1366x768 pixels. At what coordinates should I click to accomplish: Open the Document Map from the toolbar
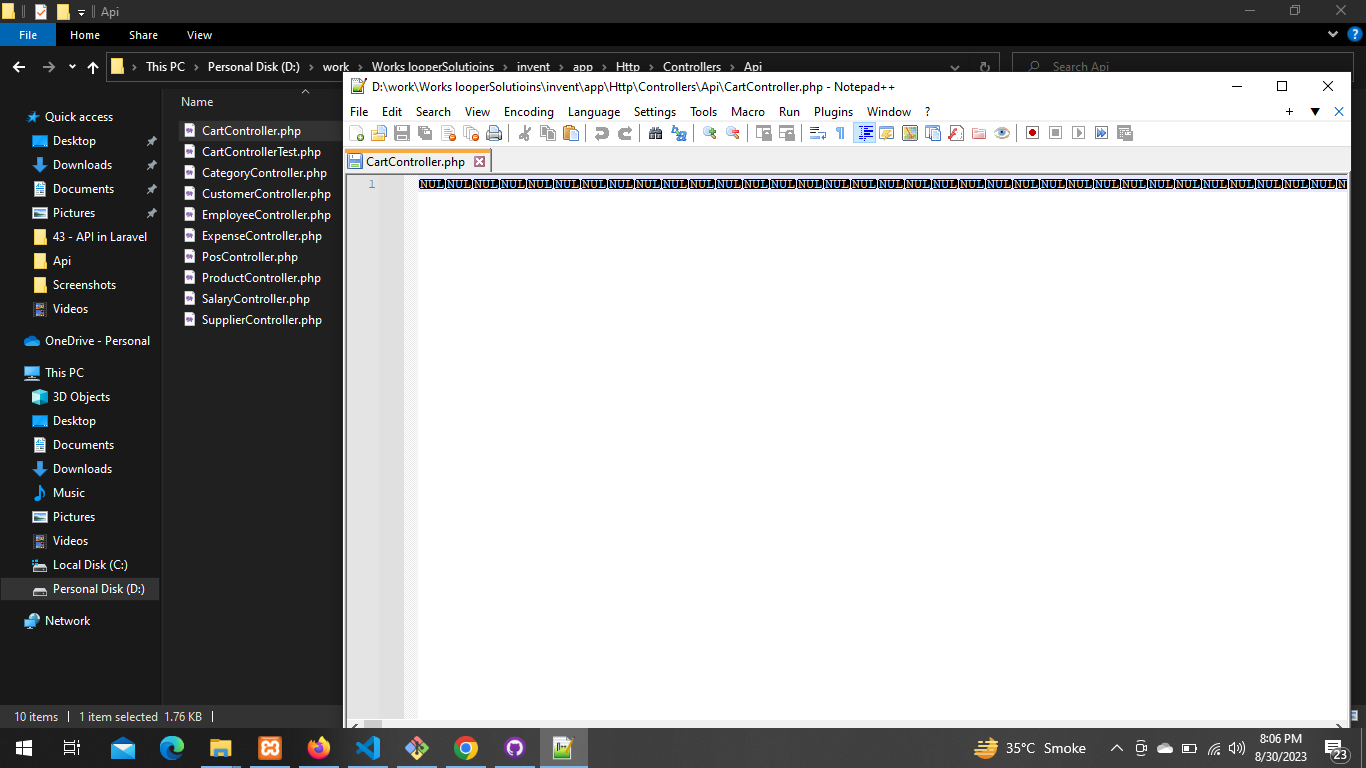click(909, 132)
